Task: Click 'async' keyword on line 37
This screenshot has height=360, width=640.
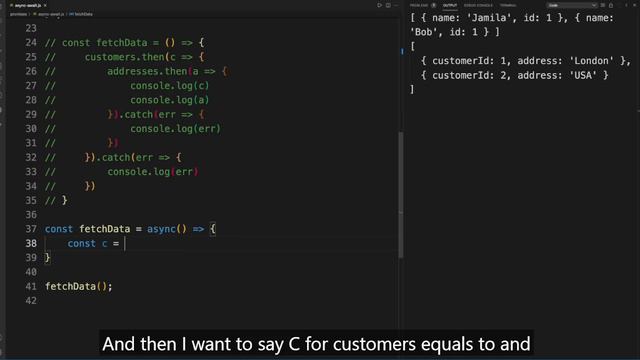Action: click(161, 229)
